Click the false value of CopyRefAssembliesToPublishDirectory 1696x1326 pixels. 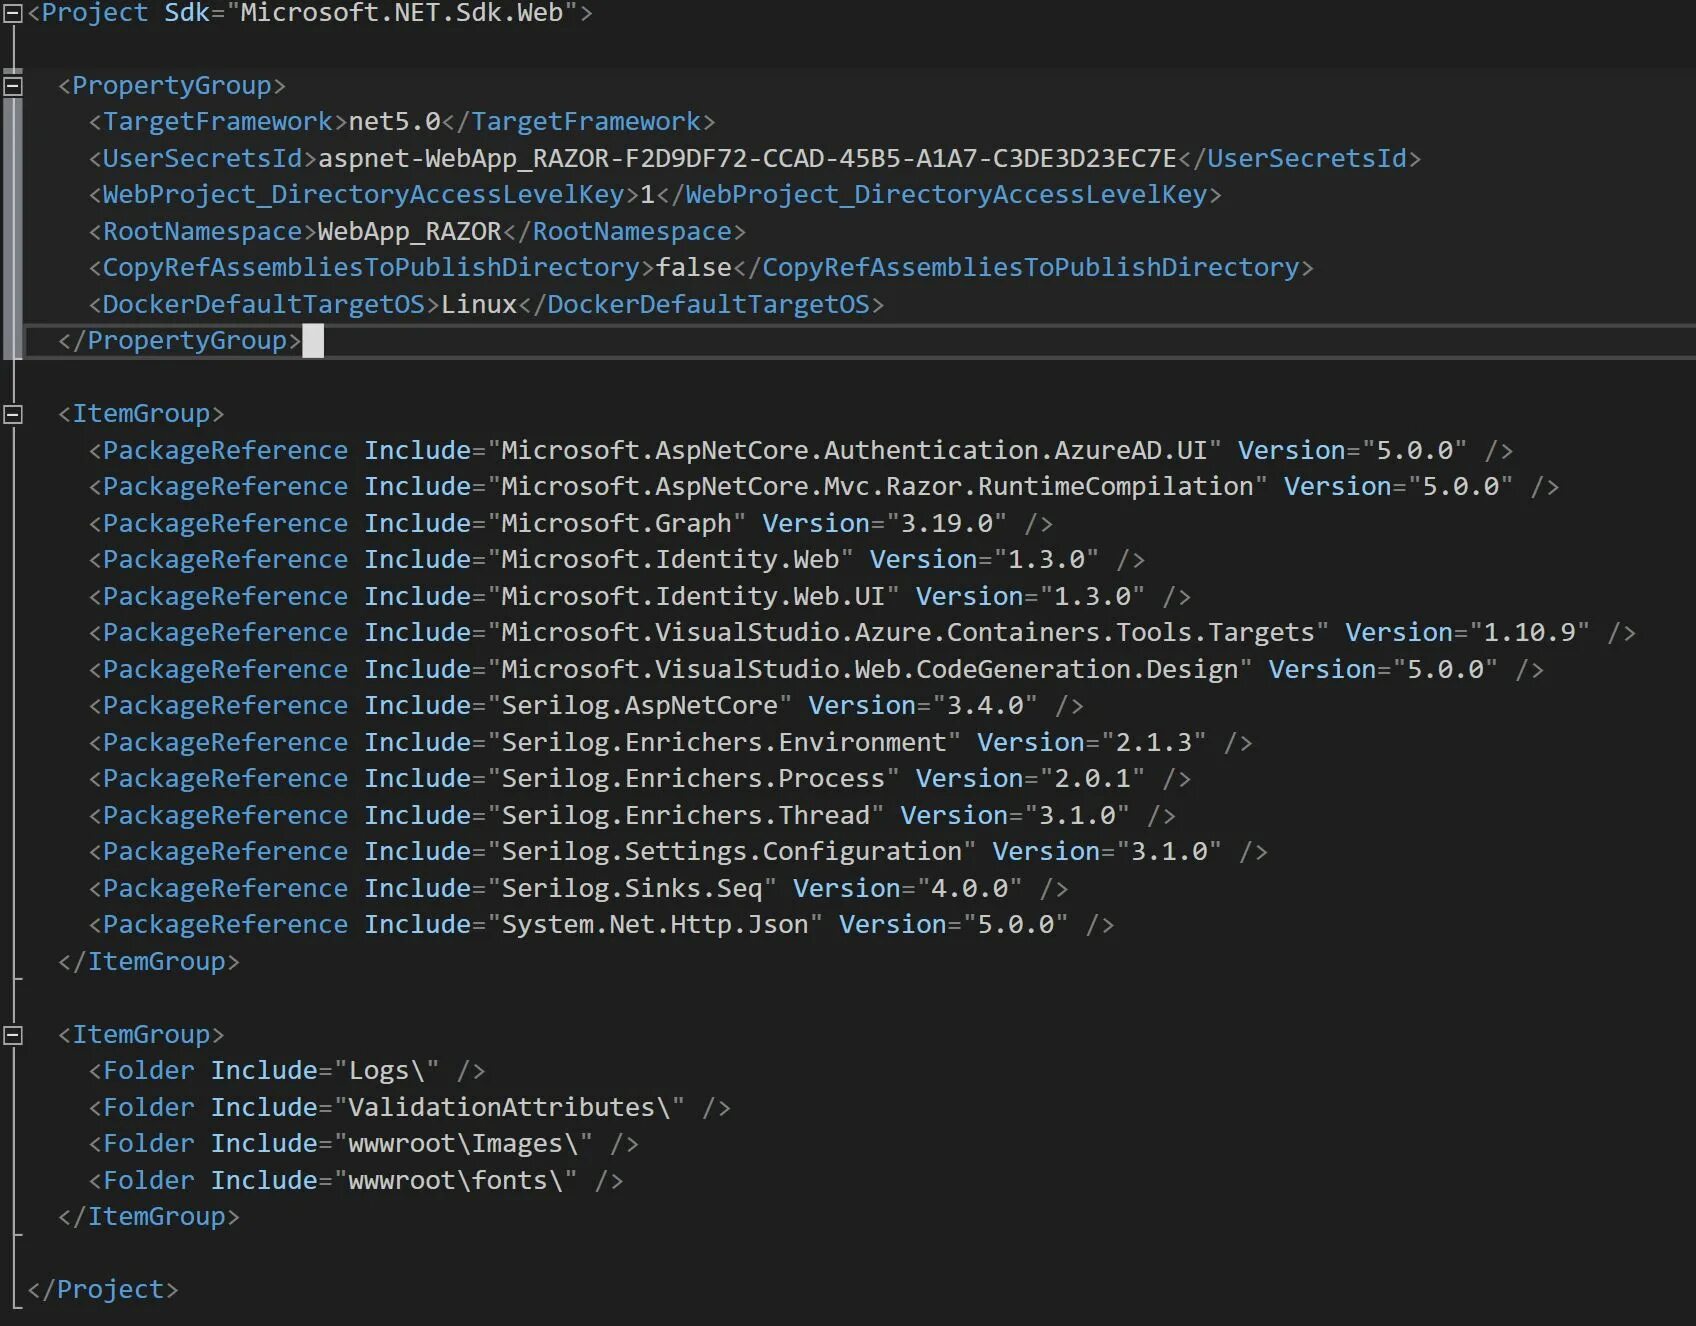pos(694,267)
